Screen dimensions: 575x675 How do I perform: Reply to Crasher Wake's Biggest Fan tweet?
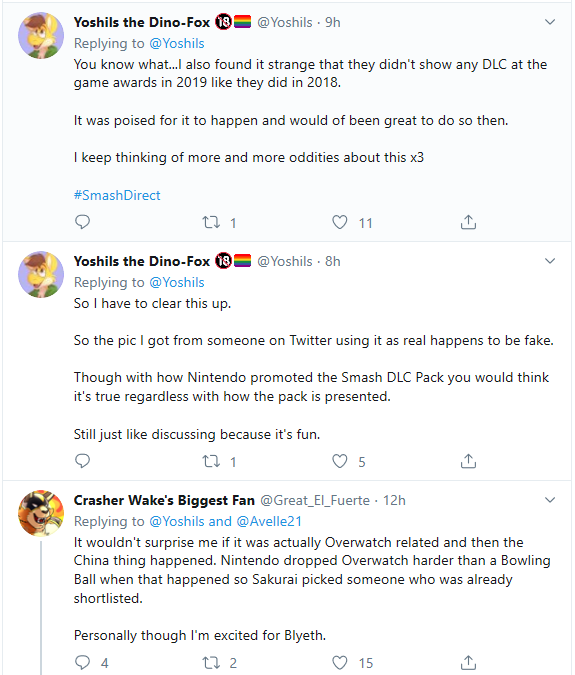point(82,662)
